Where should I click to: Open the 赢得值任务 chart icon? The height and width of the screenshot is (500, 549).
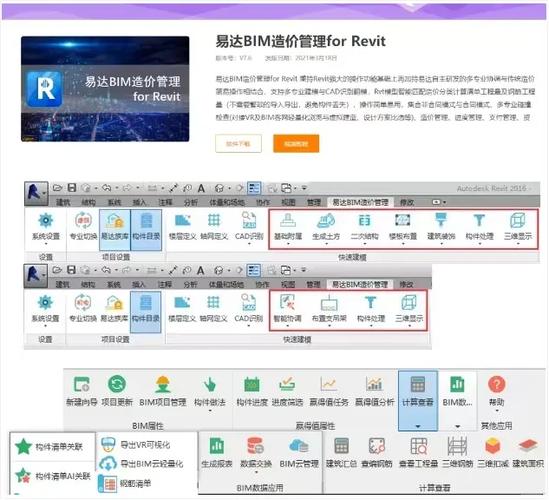tap(328, 384)
